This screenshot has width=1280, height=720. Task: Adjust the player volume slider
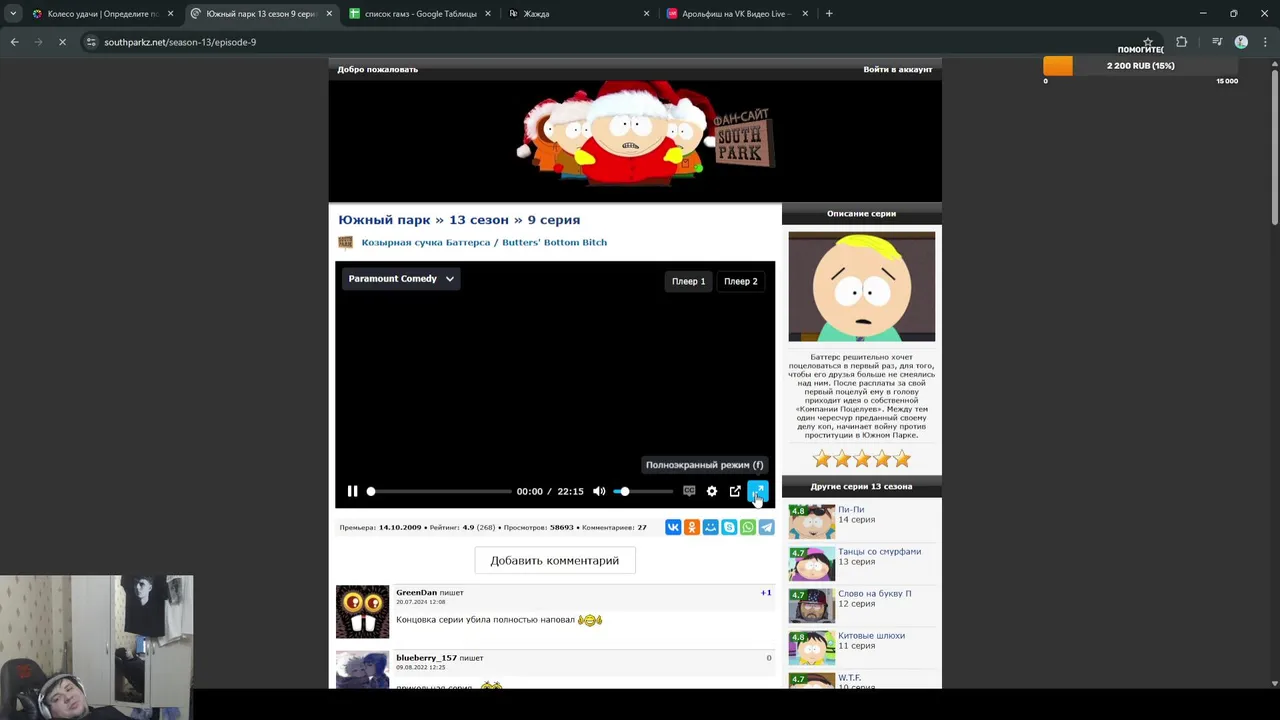pyautogui.click(x=644, y=491)
